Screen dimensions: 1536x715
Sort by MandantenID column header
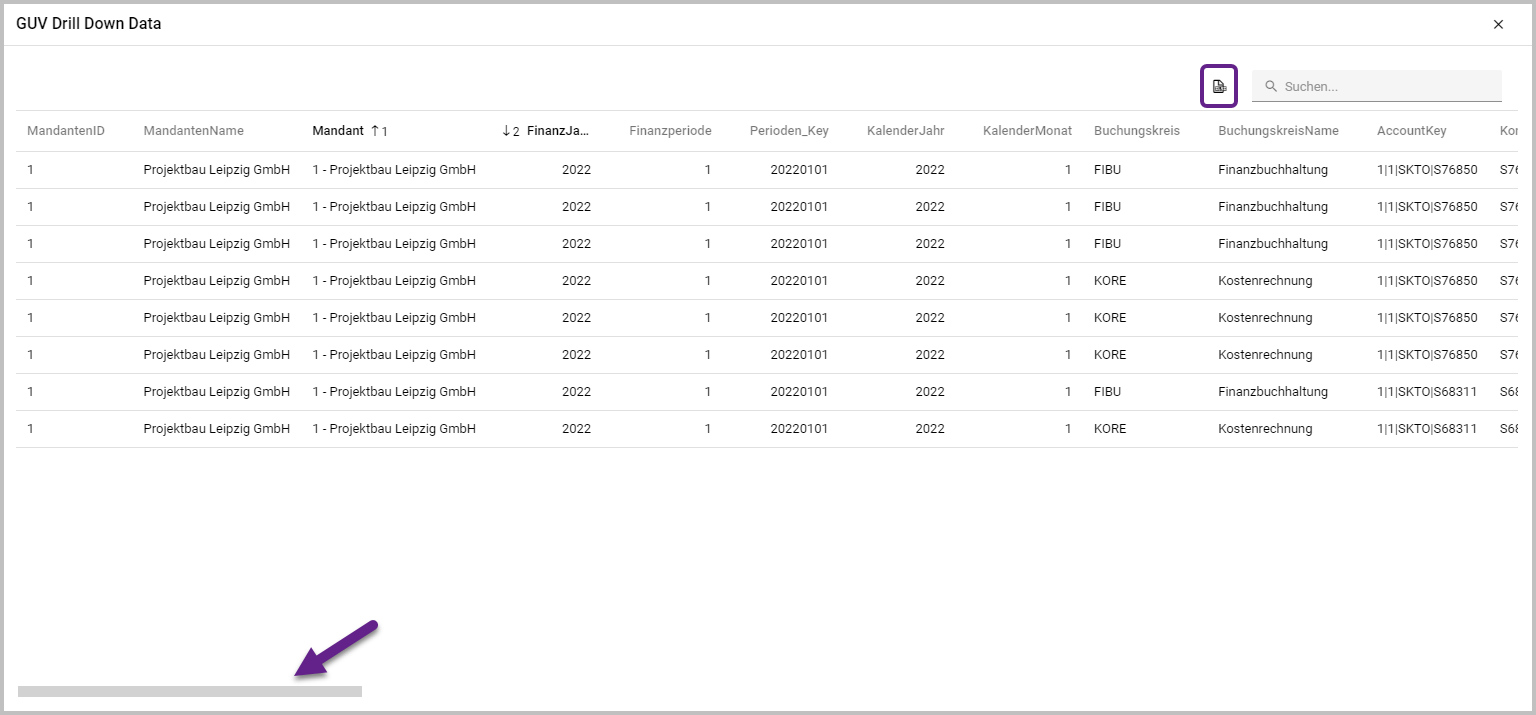(x=66, y=131)
